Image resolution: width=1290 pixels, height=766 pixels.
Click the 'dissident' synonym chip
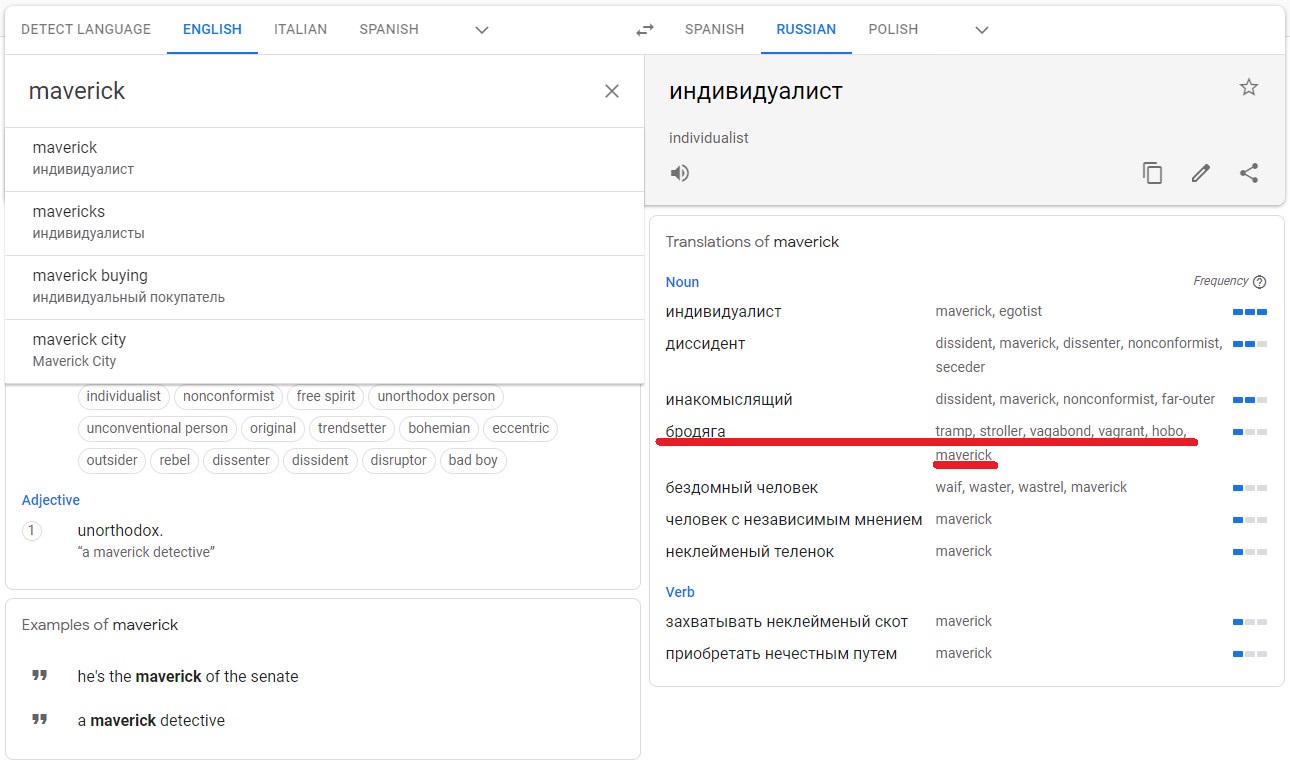point(320,460)
